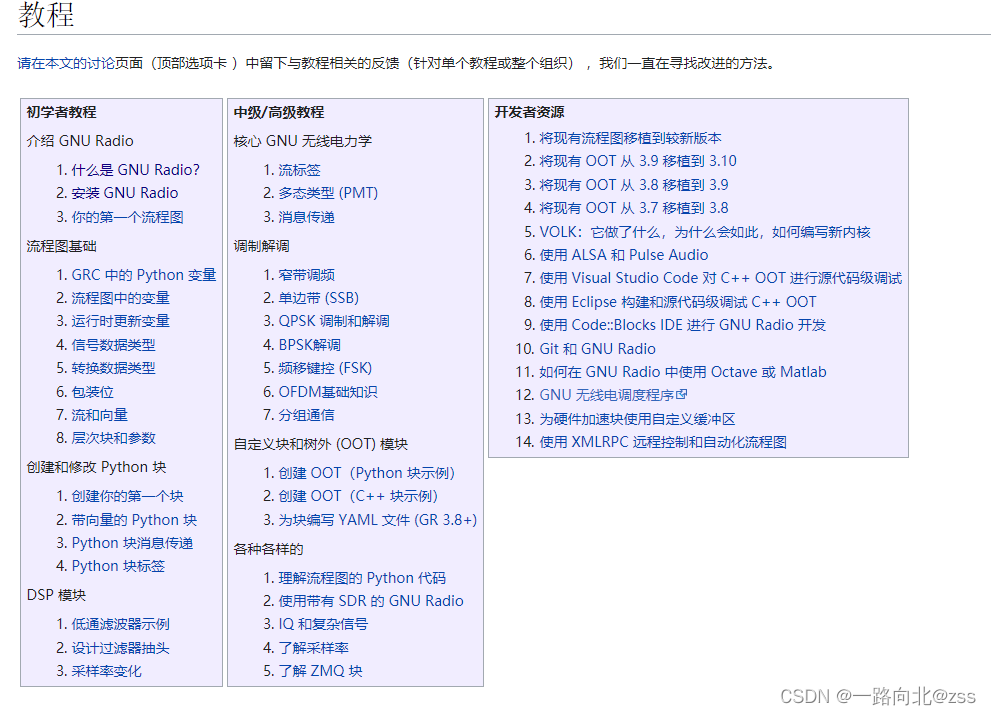The width and height of the screenshot is (991, 715).
Task: Click 自定义块和树外 (OOT) 模块 label
Action: (320, 444)
